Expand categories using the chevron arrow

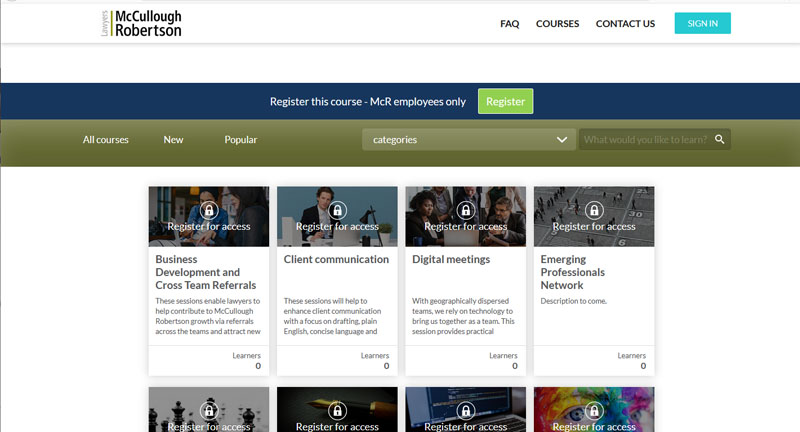[562, 140]
